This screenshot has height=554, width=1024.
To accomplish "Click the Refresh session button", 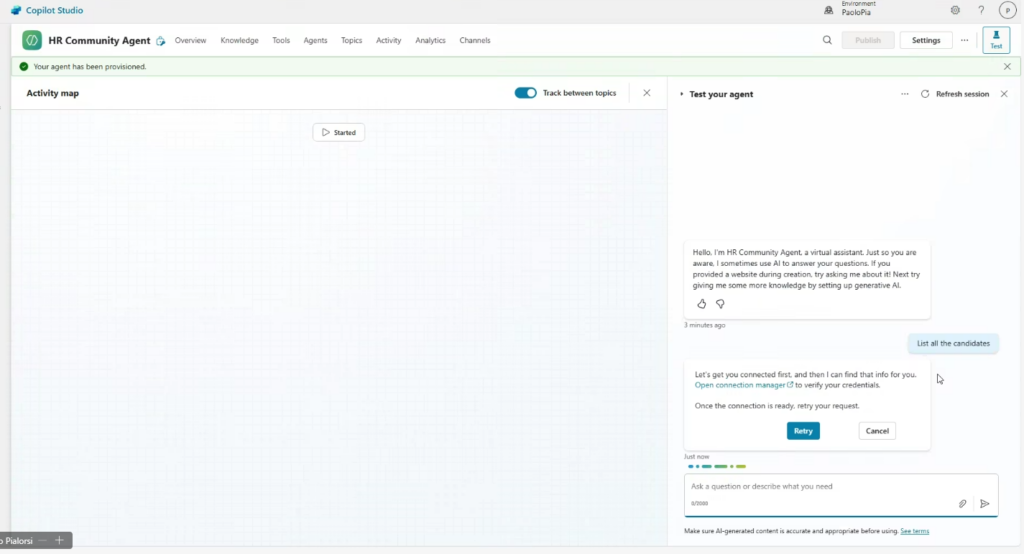I will pyautogui.click(x=955, y=94).
